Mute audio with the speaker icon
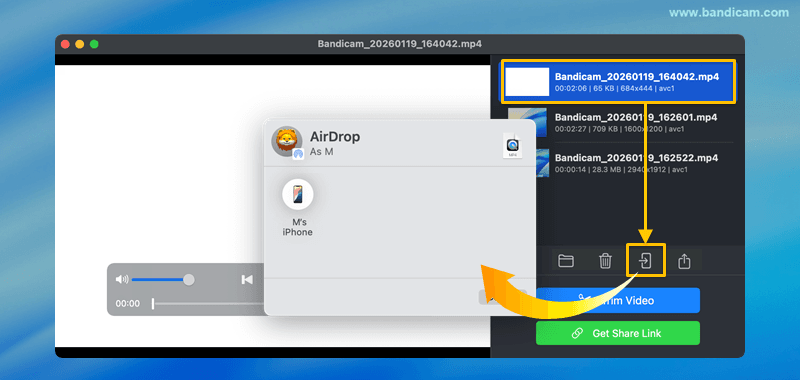The image size is (800, 380). click(x=122, y=279)
